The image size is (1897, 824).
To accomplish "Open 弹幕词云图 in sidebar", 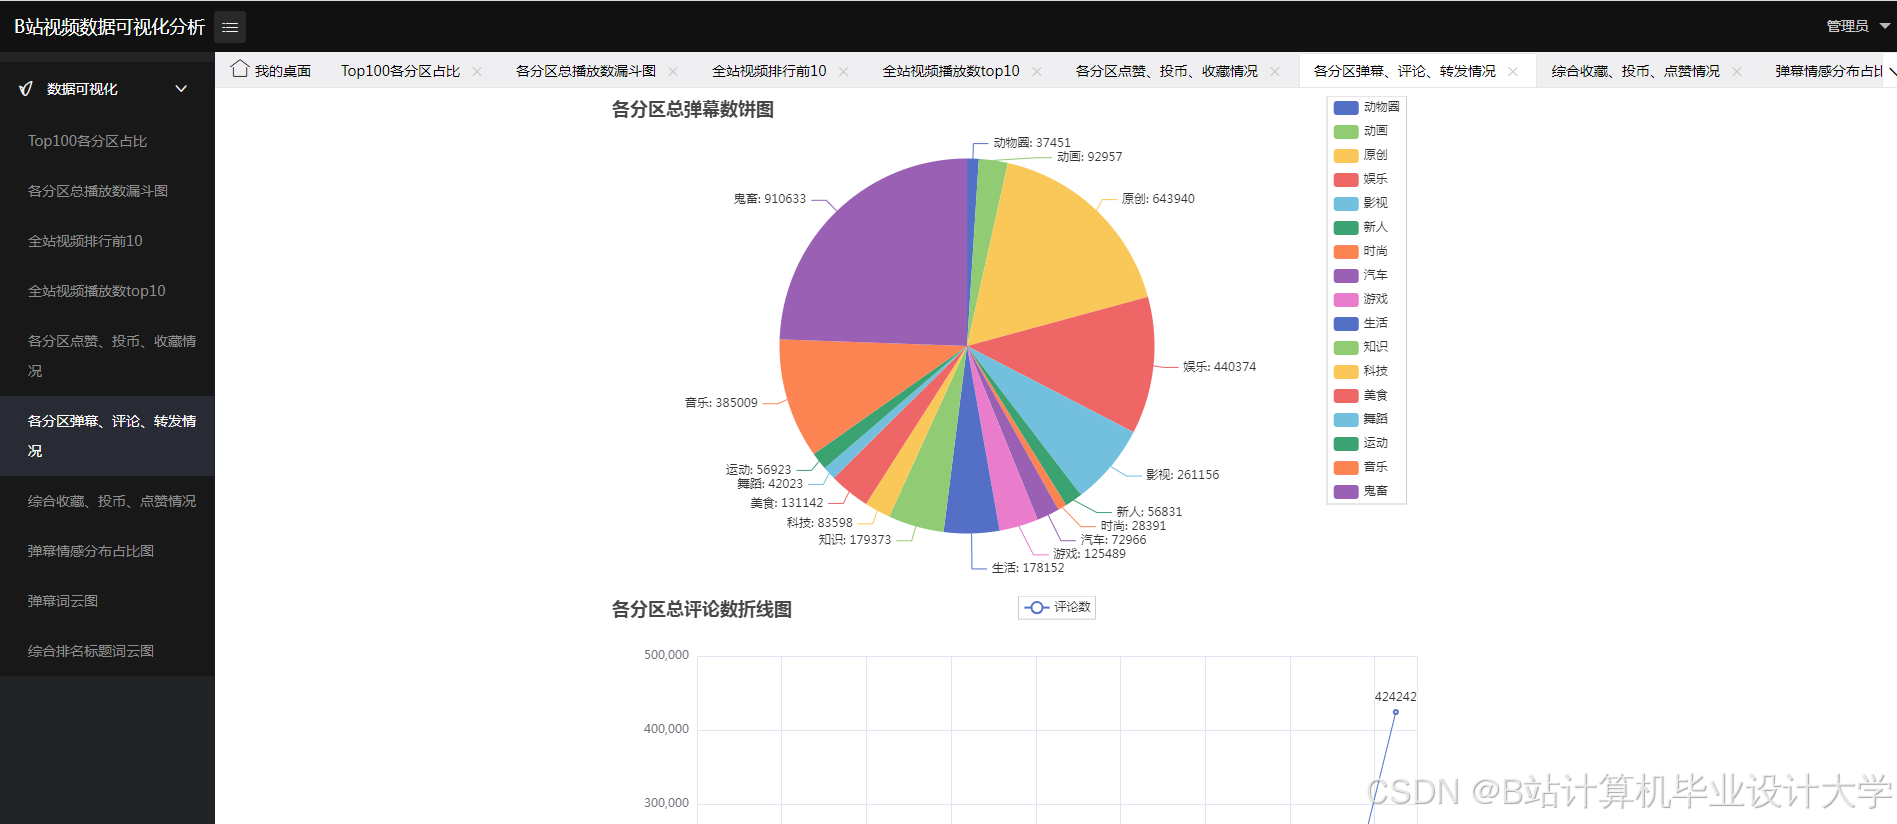I will point(107,601).
